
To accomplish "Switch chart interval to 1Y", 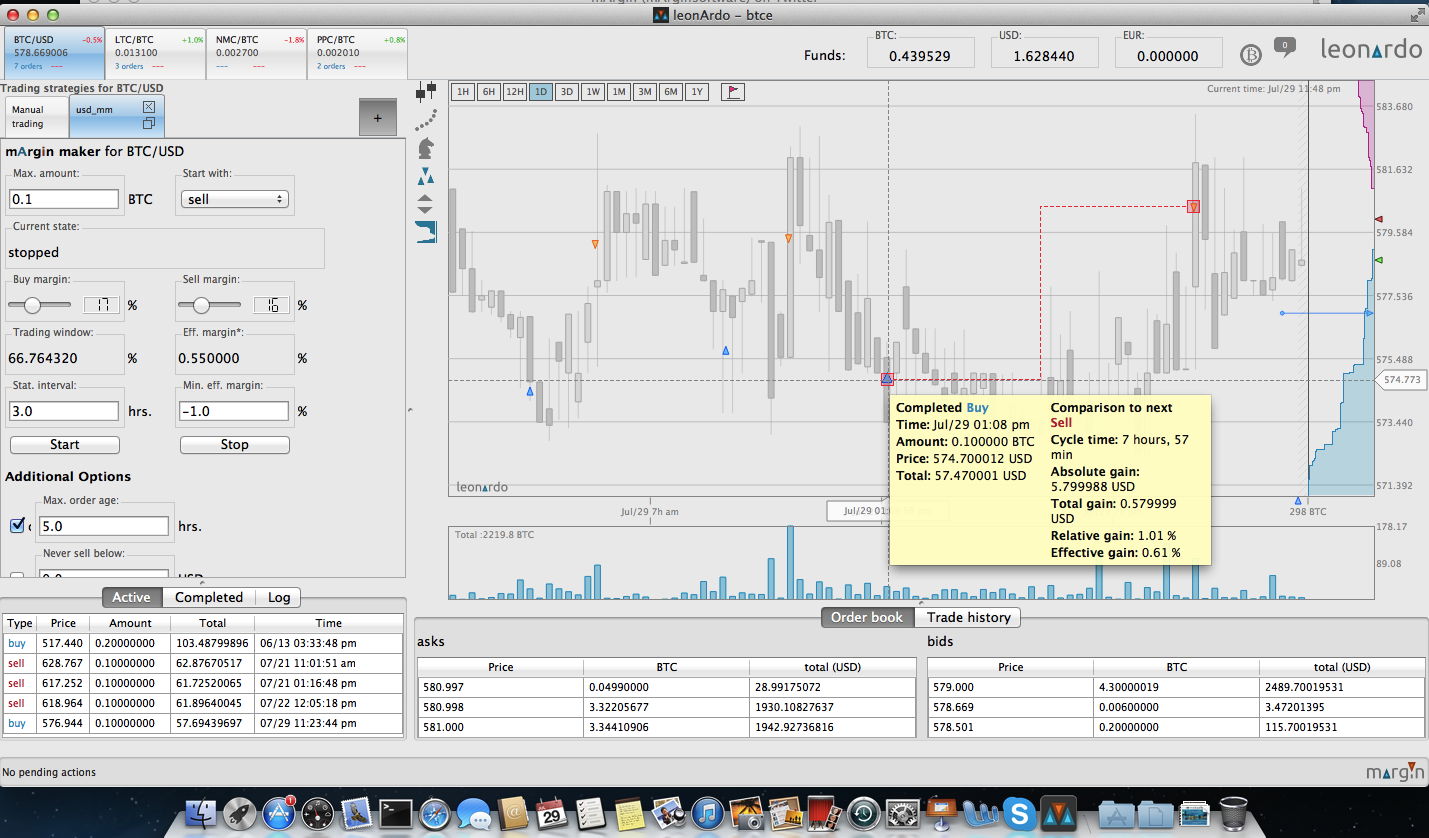I will click(697, 92).
